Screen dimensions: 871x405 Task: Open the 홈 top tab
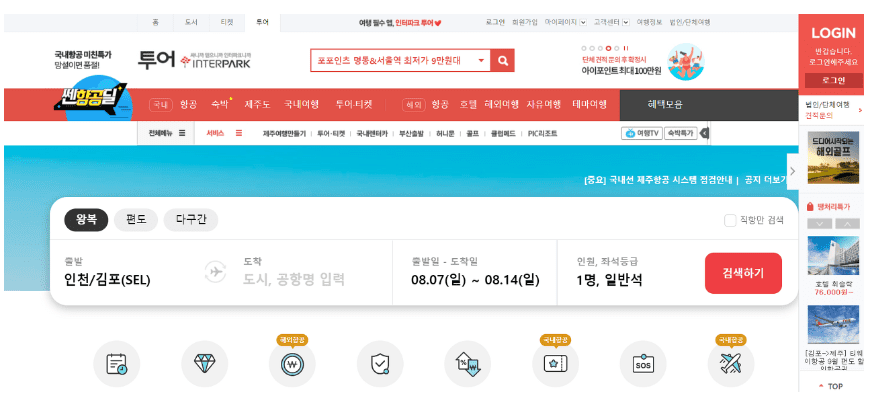(x=156, y=23)
